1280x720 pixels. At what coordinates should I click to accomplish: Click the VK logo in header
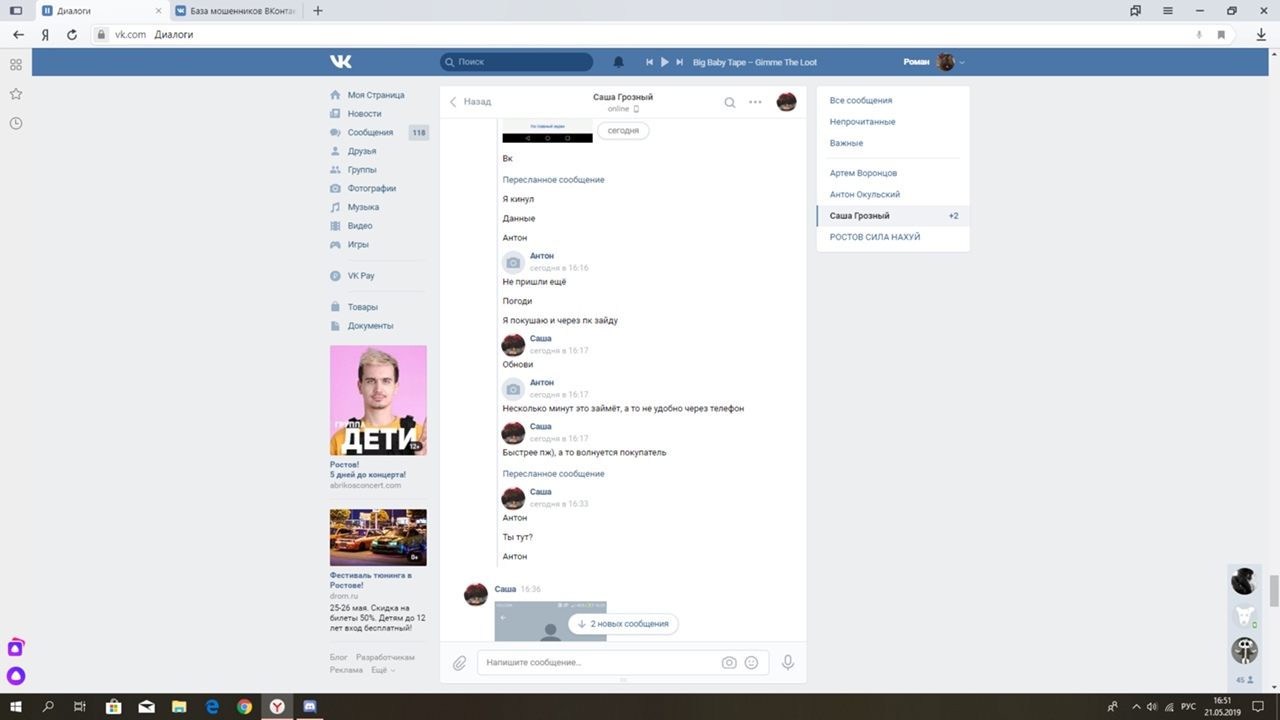[x=341, y=62]
